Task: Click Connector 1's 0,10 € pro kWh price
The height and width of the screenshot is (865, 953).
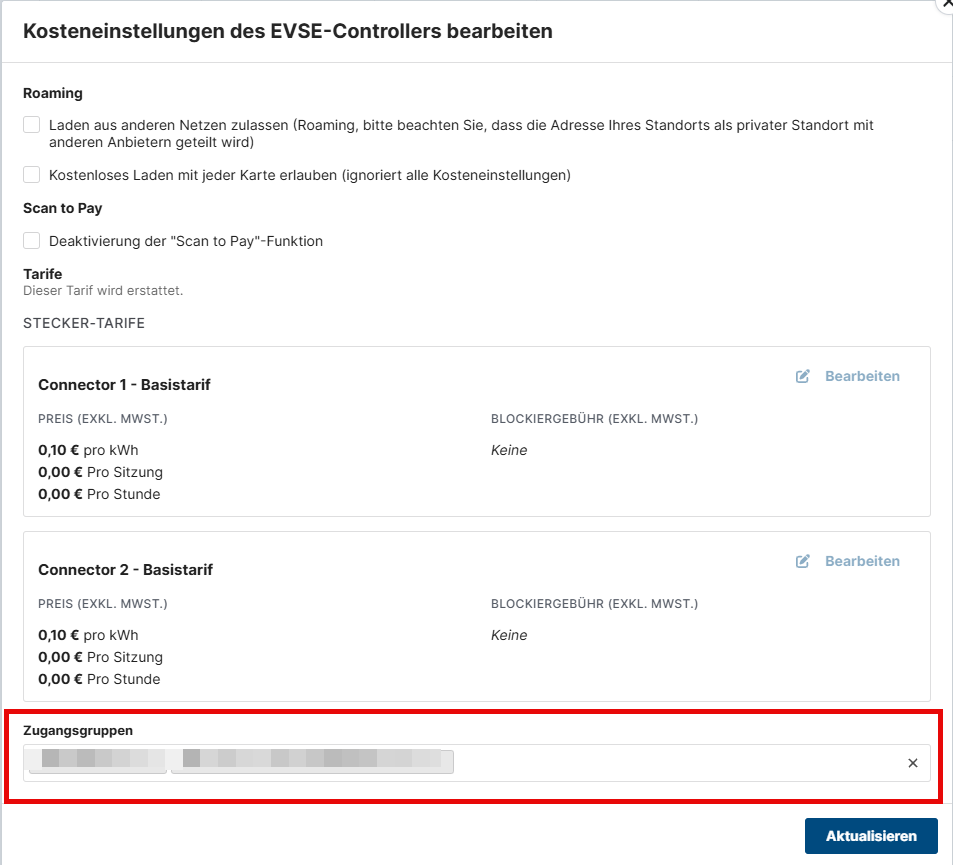Action: click(88, 450)
